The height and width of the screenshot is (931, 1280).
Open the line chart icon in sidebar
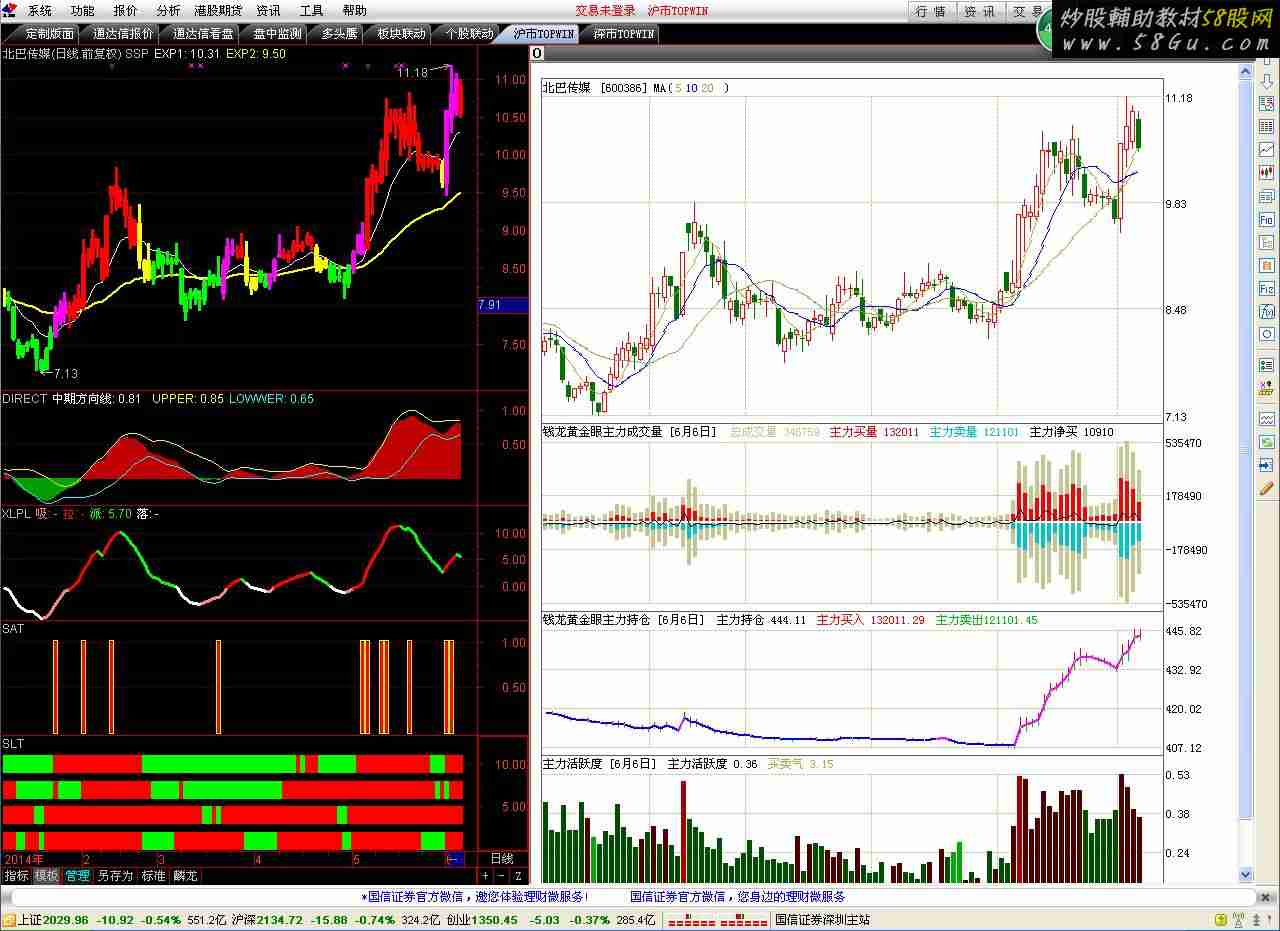[x=1266, y=150]
